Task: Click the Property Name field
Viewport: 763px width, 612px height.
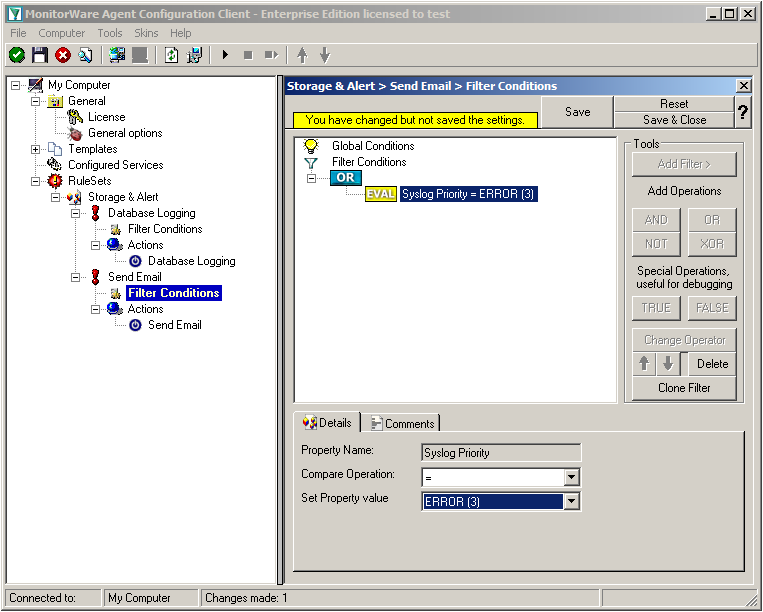Action: click(x=501, y=453)
